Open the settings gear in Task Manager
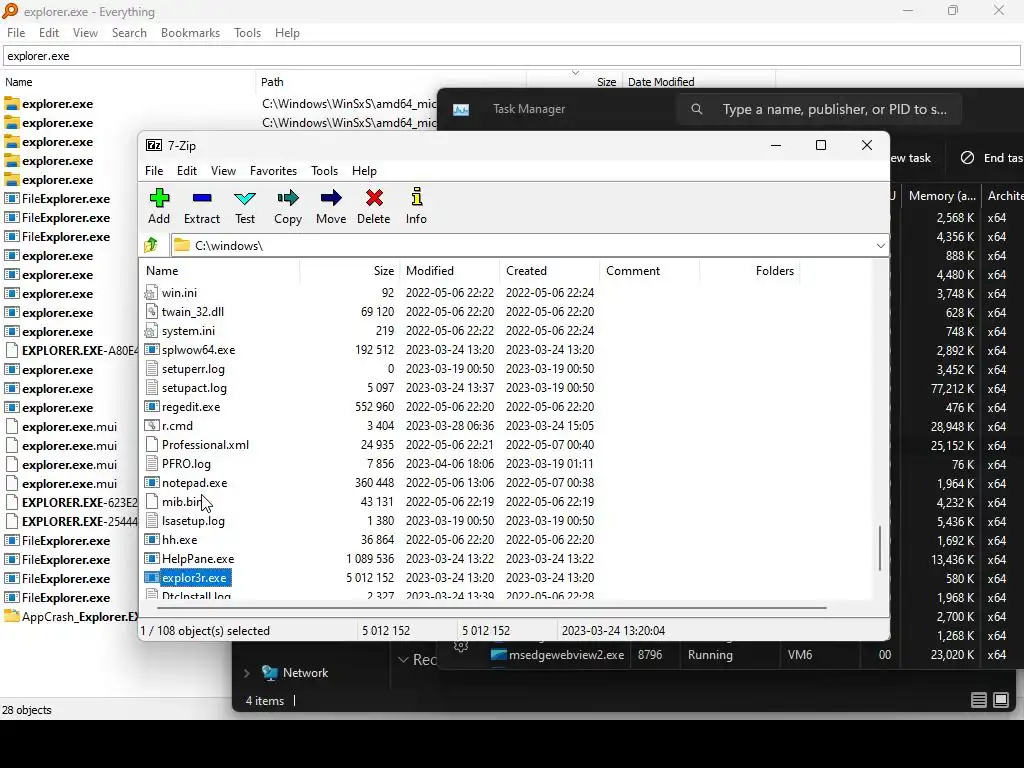 (461, 647)
